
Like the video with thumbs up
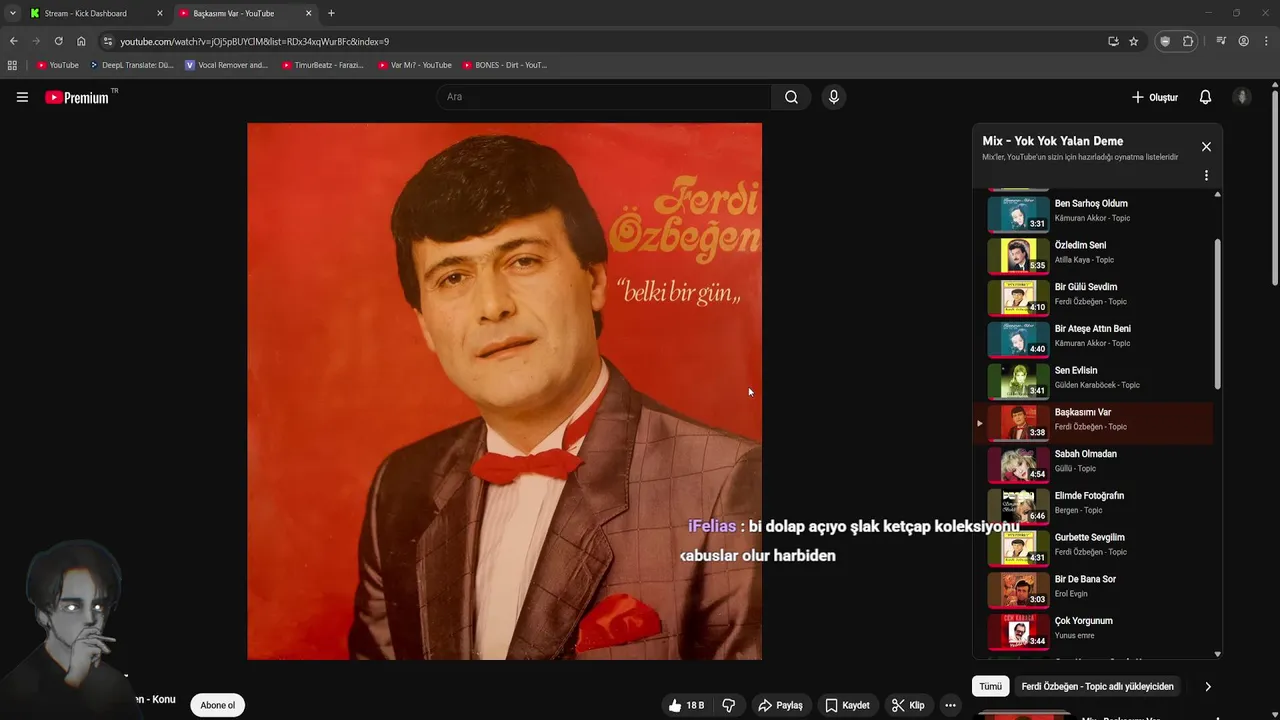click(x=686, y=705)
